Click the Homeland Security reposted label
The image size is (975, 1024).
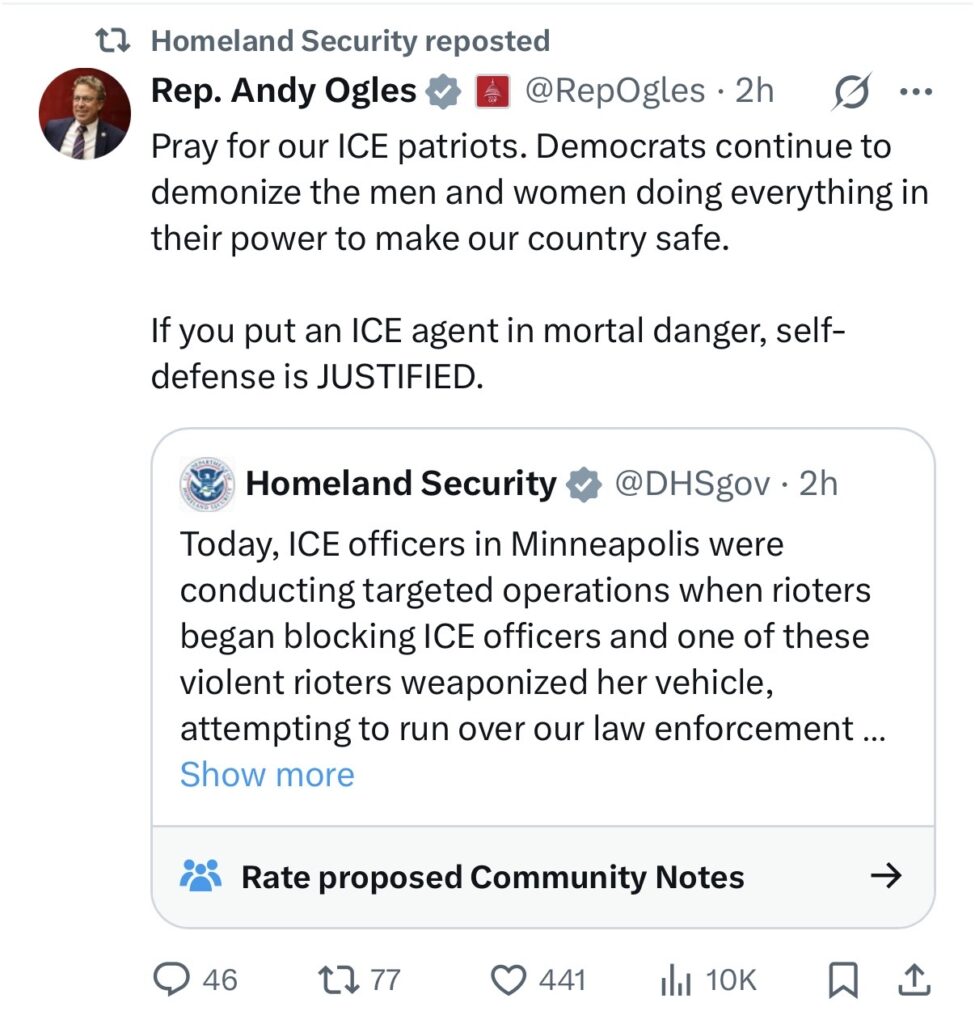click(x=349, y=41)
